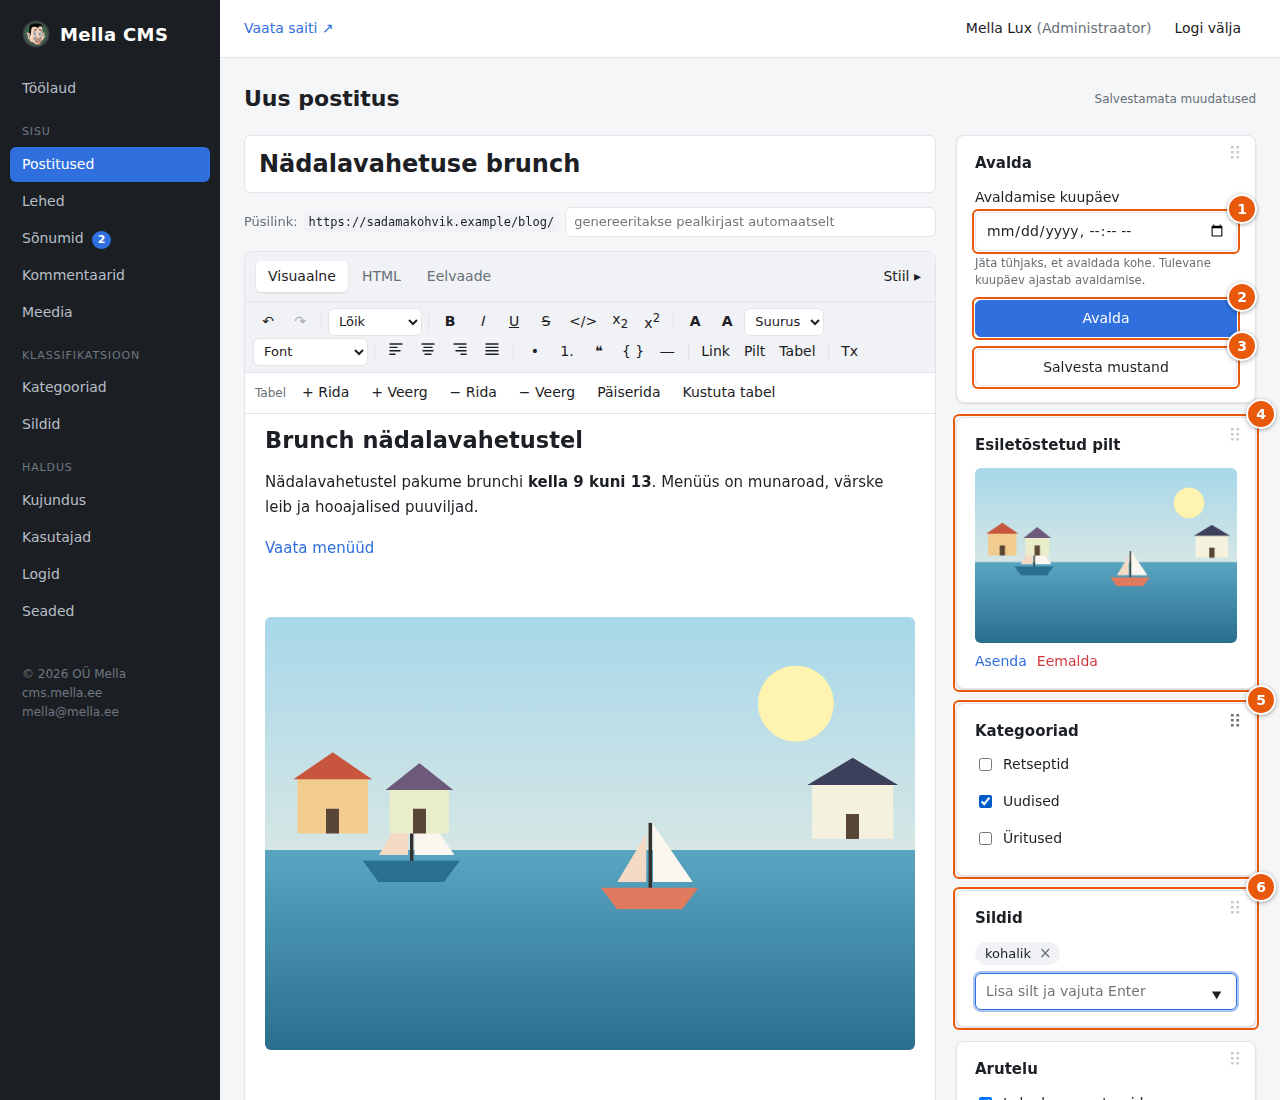
Task: Switch to the Eelvaade tab
Action: point(459,276)
